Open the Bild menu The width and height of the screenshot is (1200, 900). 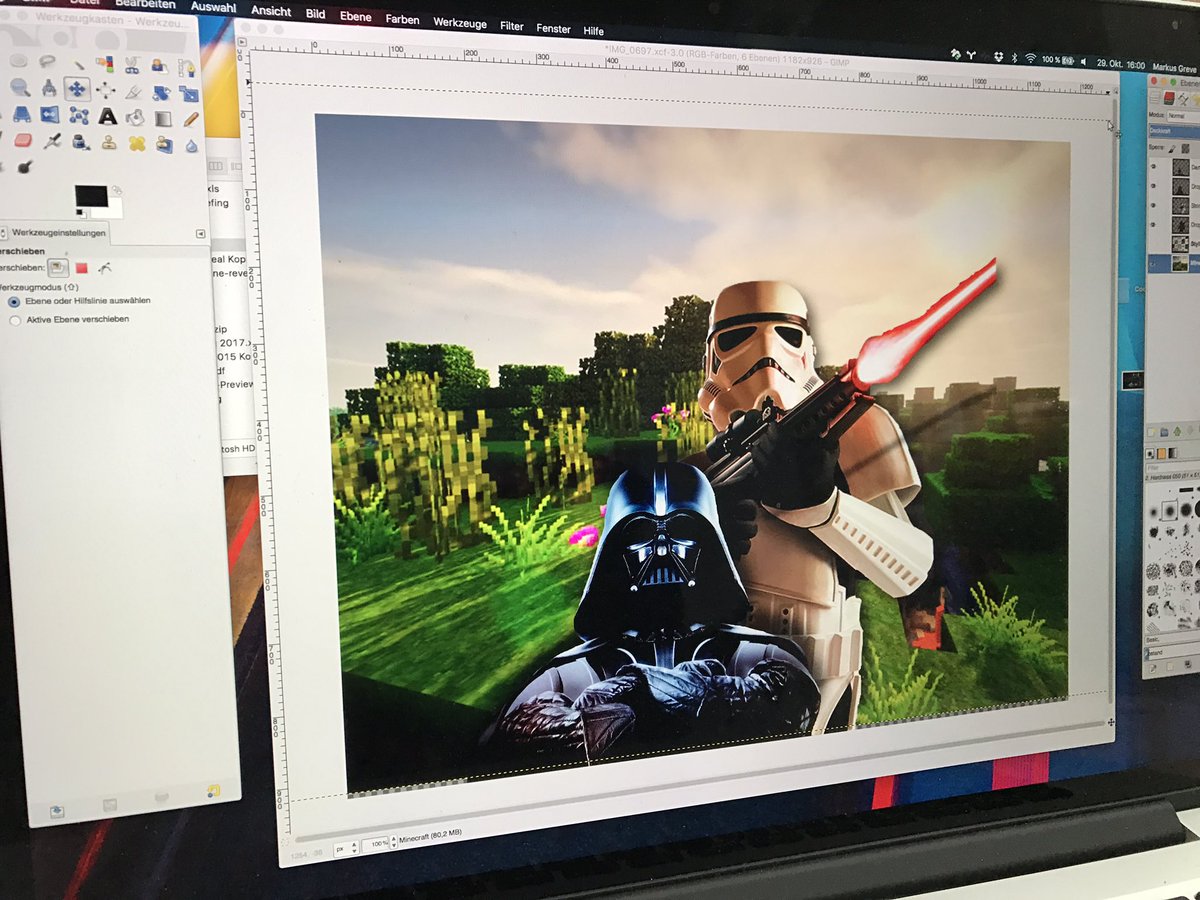click(316, 14)
